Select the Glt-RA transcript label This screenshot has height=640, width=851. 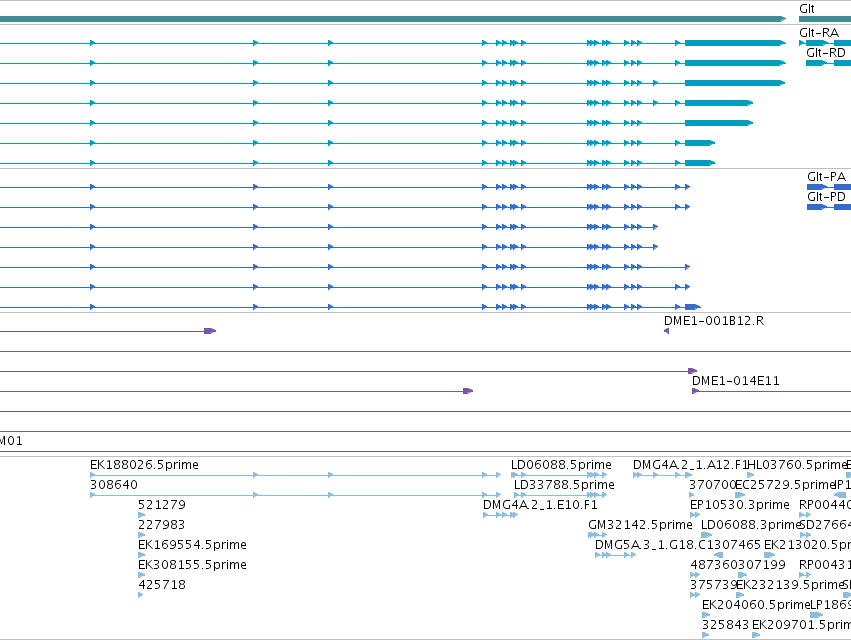(x=819, y=33)
